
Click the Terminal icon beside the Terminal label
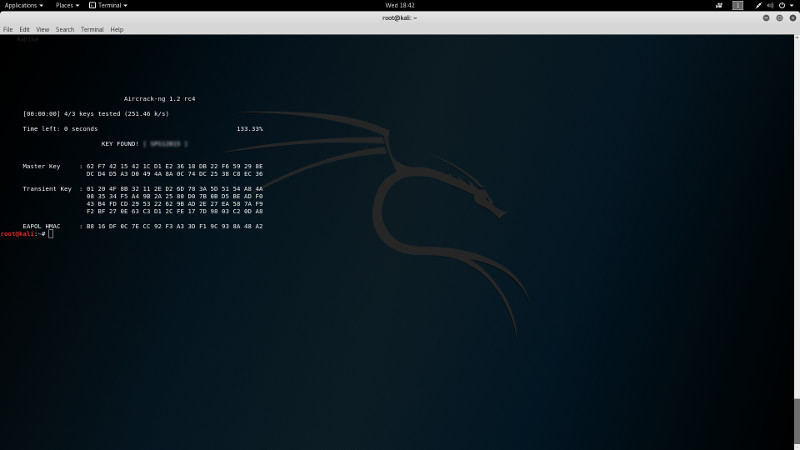92,5
